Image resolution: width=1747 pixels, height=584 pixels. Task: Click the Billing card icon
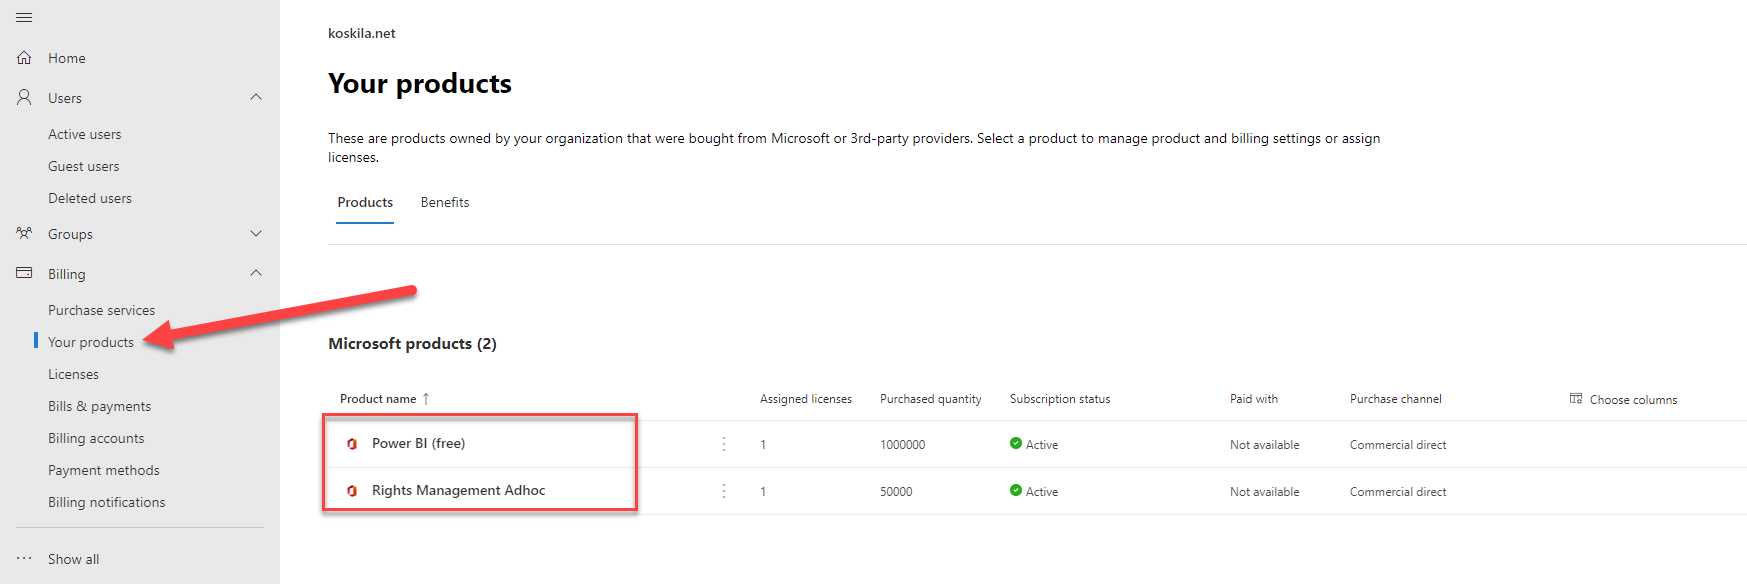tap(24, 273)
